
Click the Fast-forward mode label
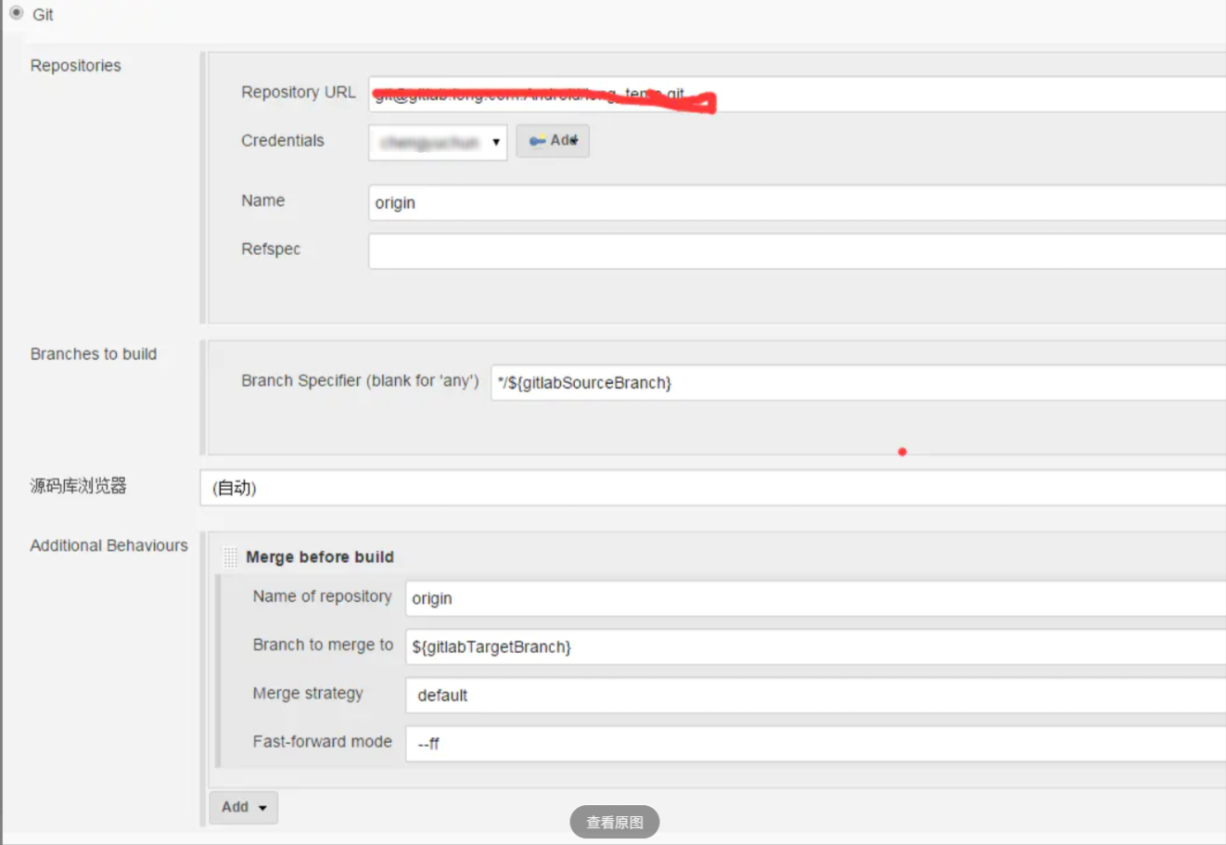[x=322, y=742]
